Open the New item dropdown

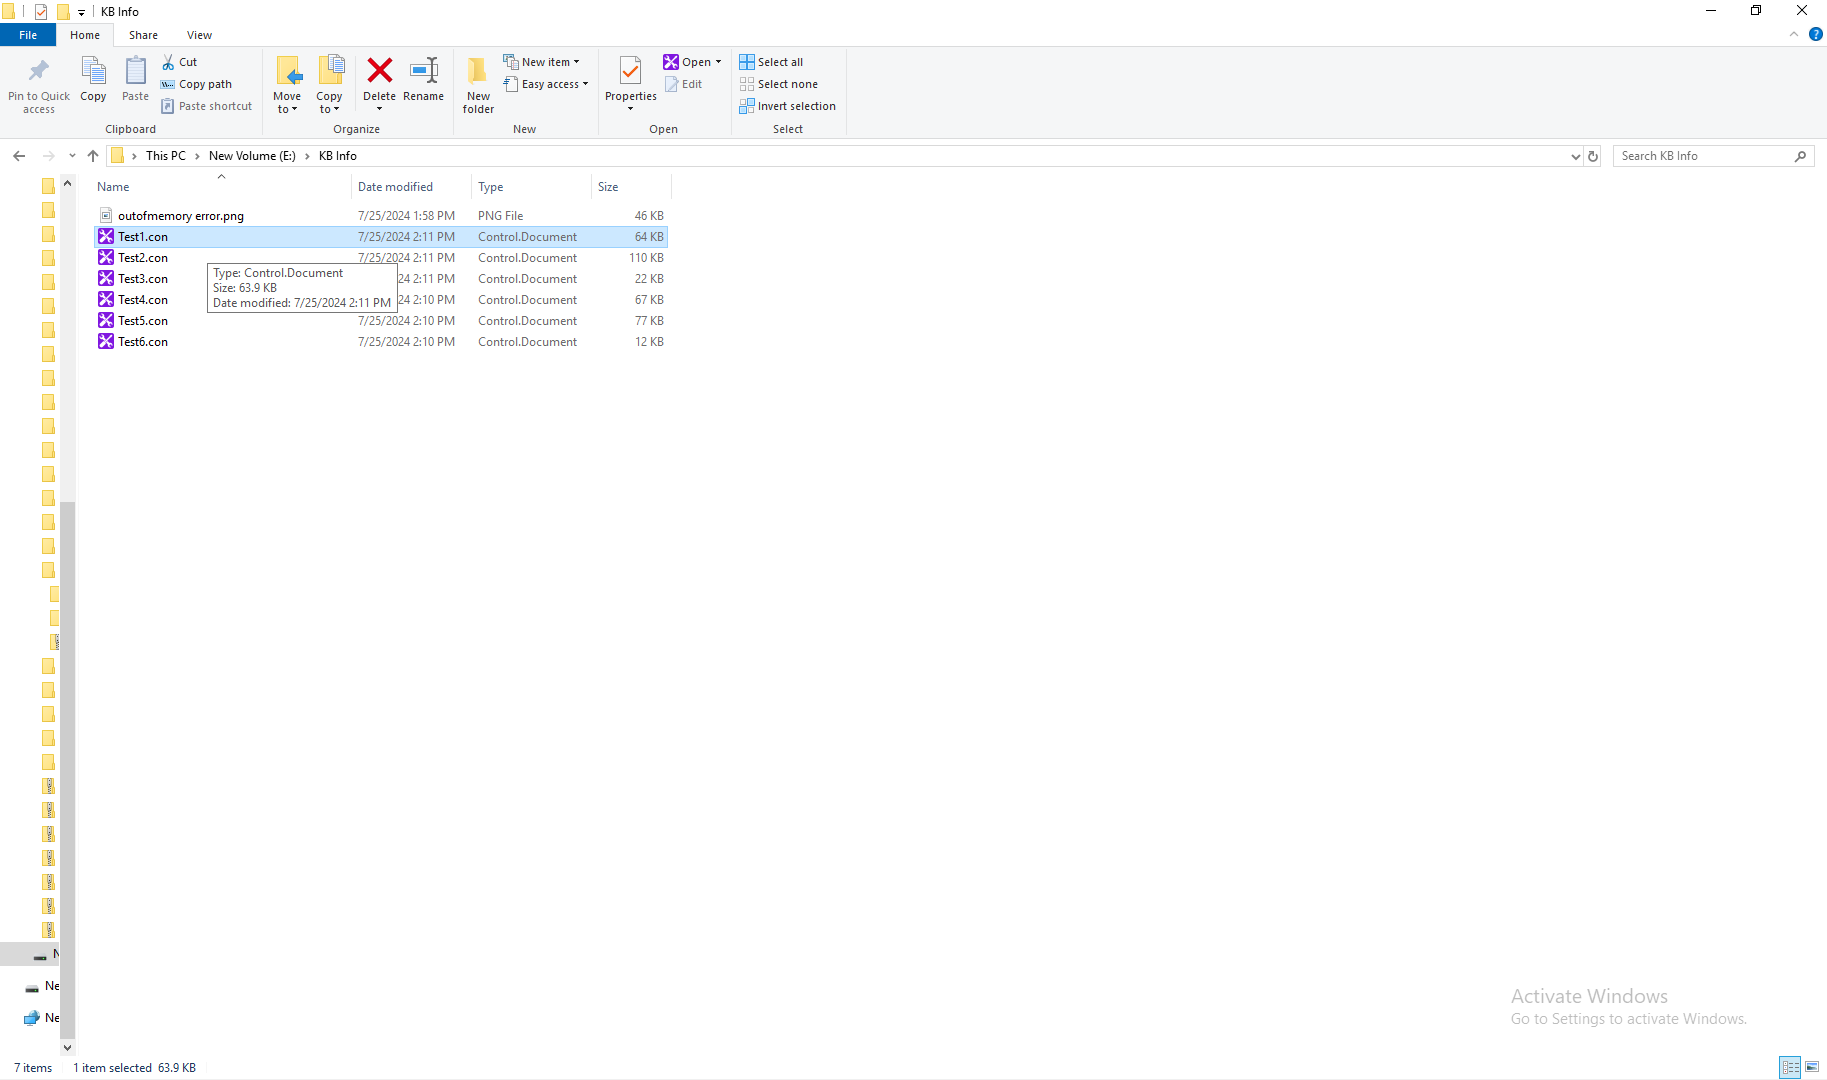(x=541, y=62)
